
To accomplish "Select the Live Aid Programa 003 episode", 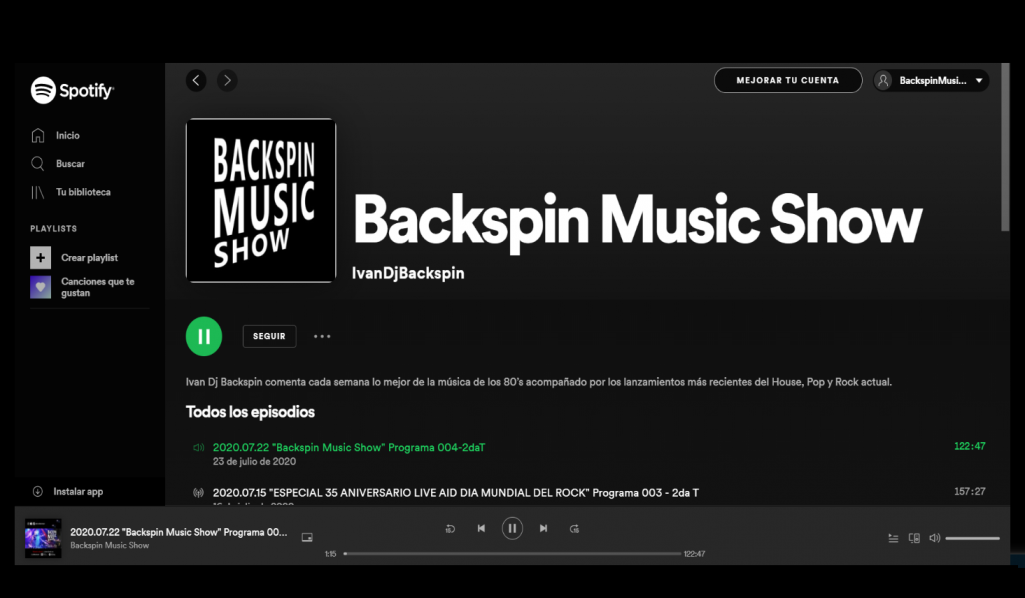I will point(456,493).
